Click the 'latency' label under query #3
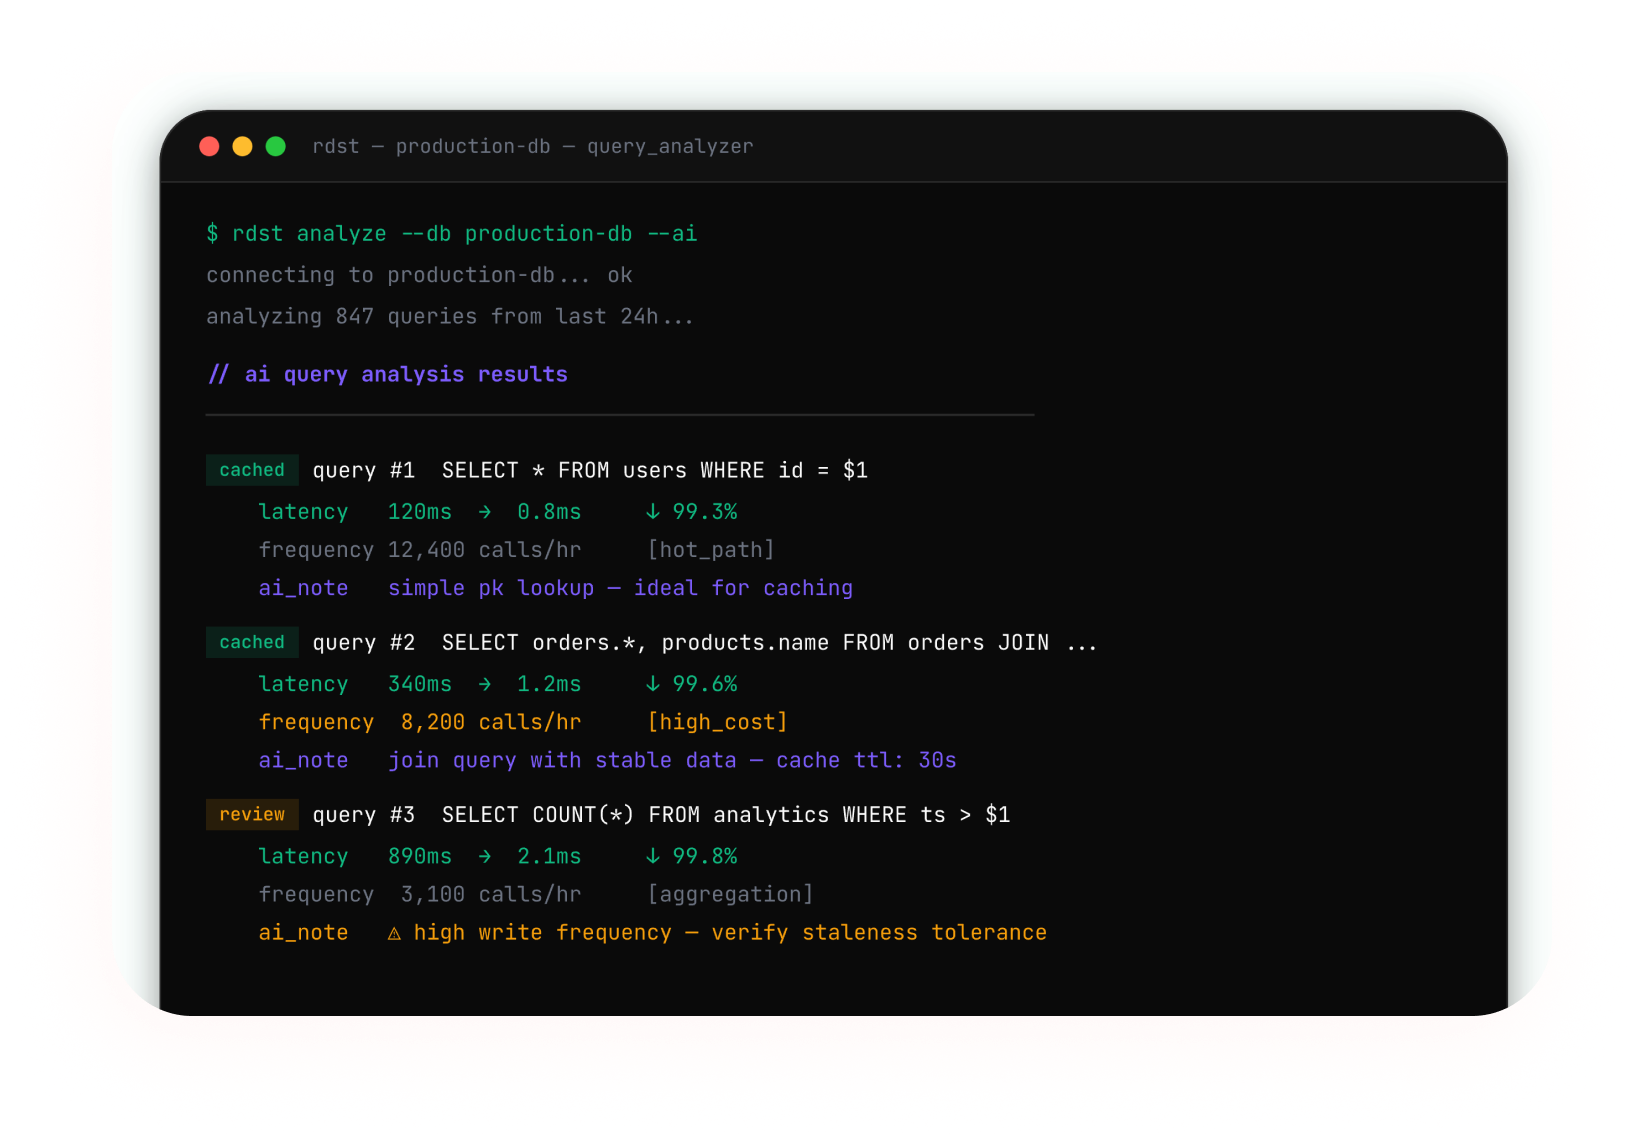The height and width of the screenshot is (1136, 1632). (x=303, y=856)
